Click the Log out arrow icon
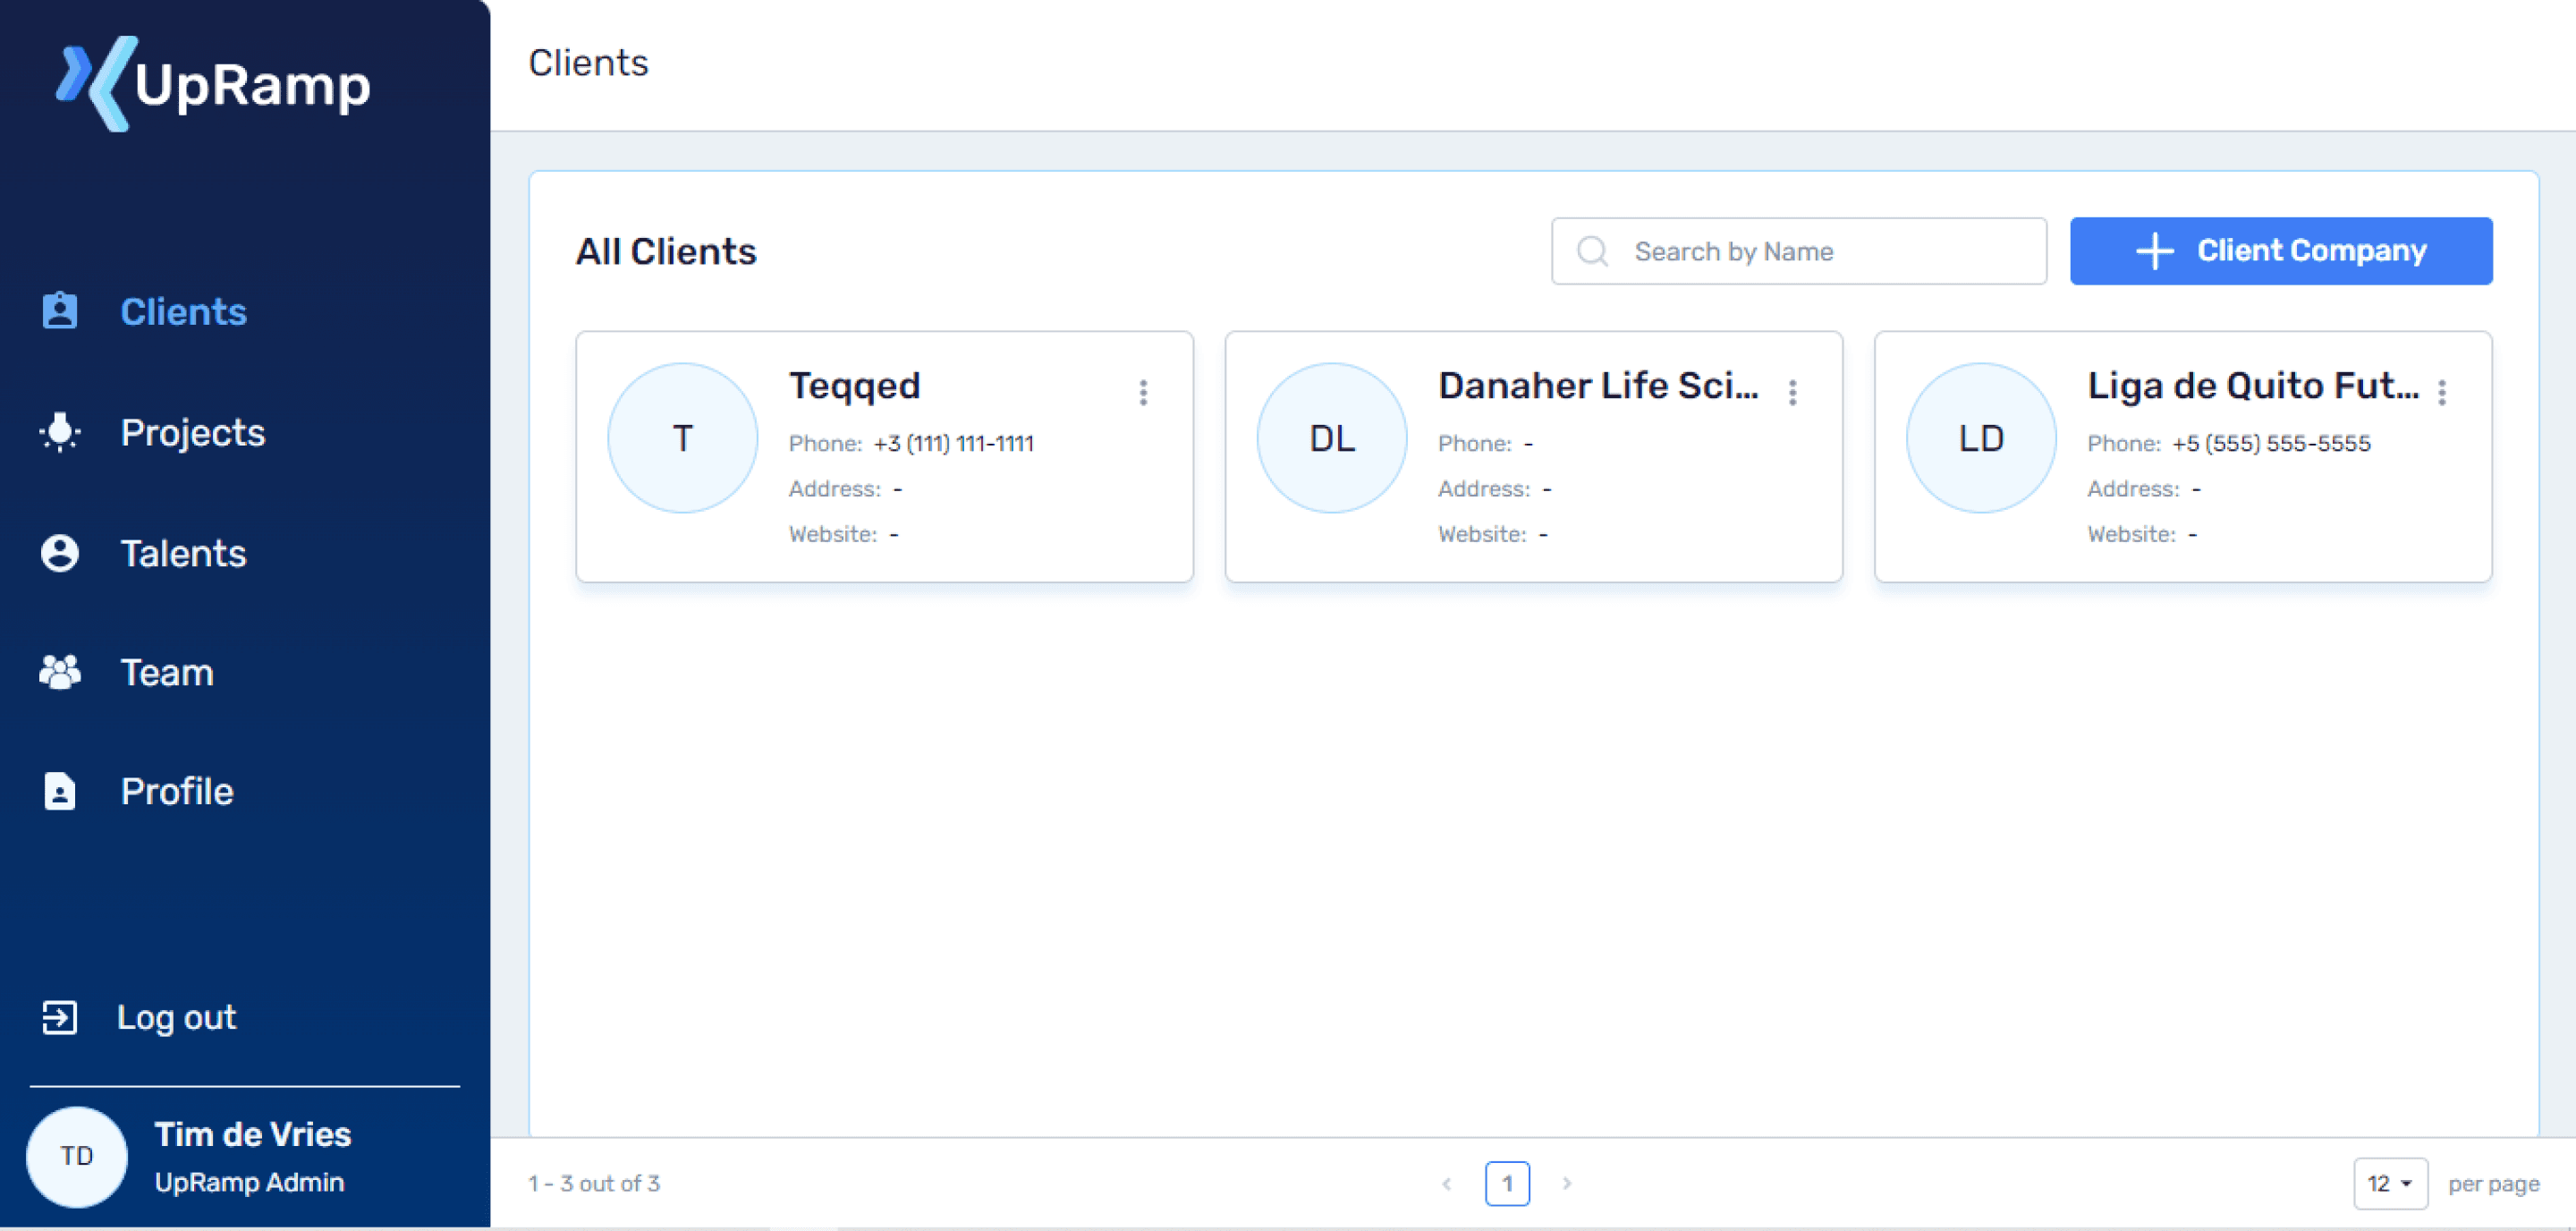The image size is (2576, 1231). (60, 1017)
